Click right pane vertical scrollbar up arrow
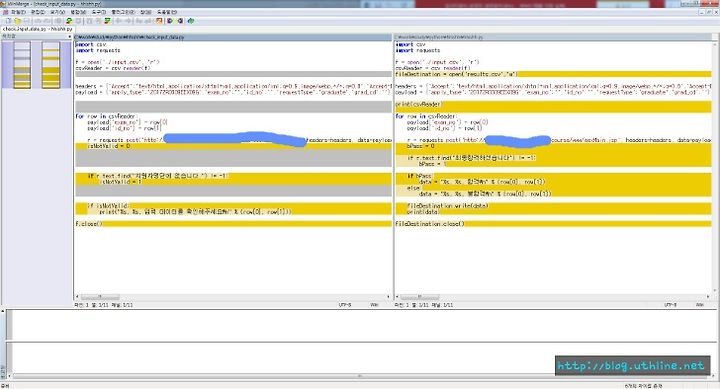 click(714, 44)
